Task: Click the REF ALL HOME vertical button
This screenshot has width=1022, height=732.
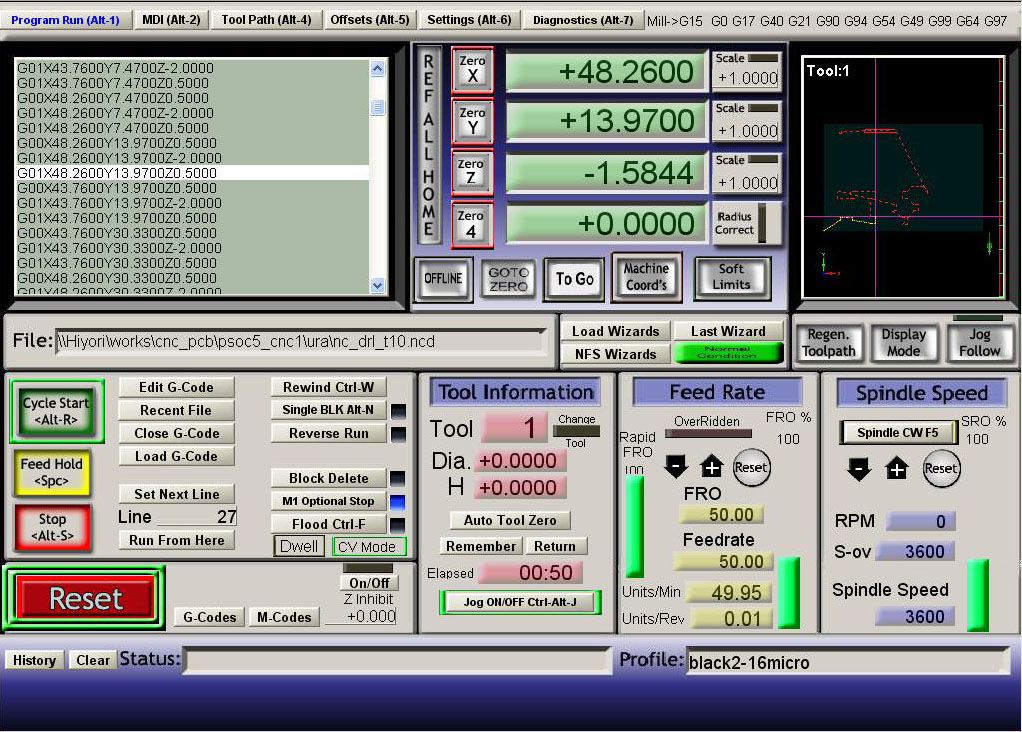Action: coord(429,145)
